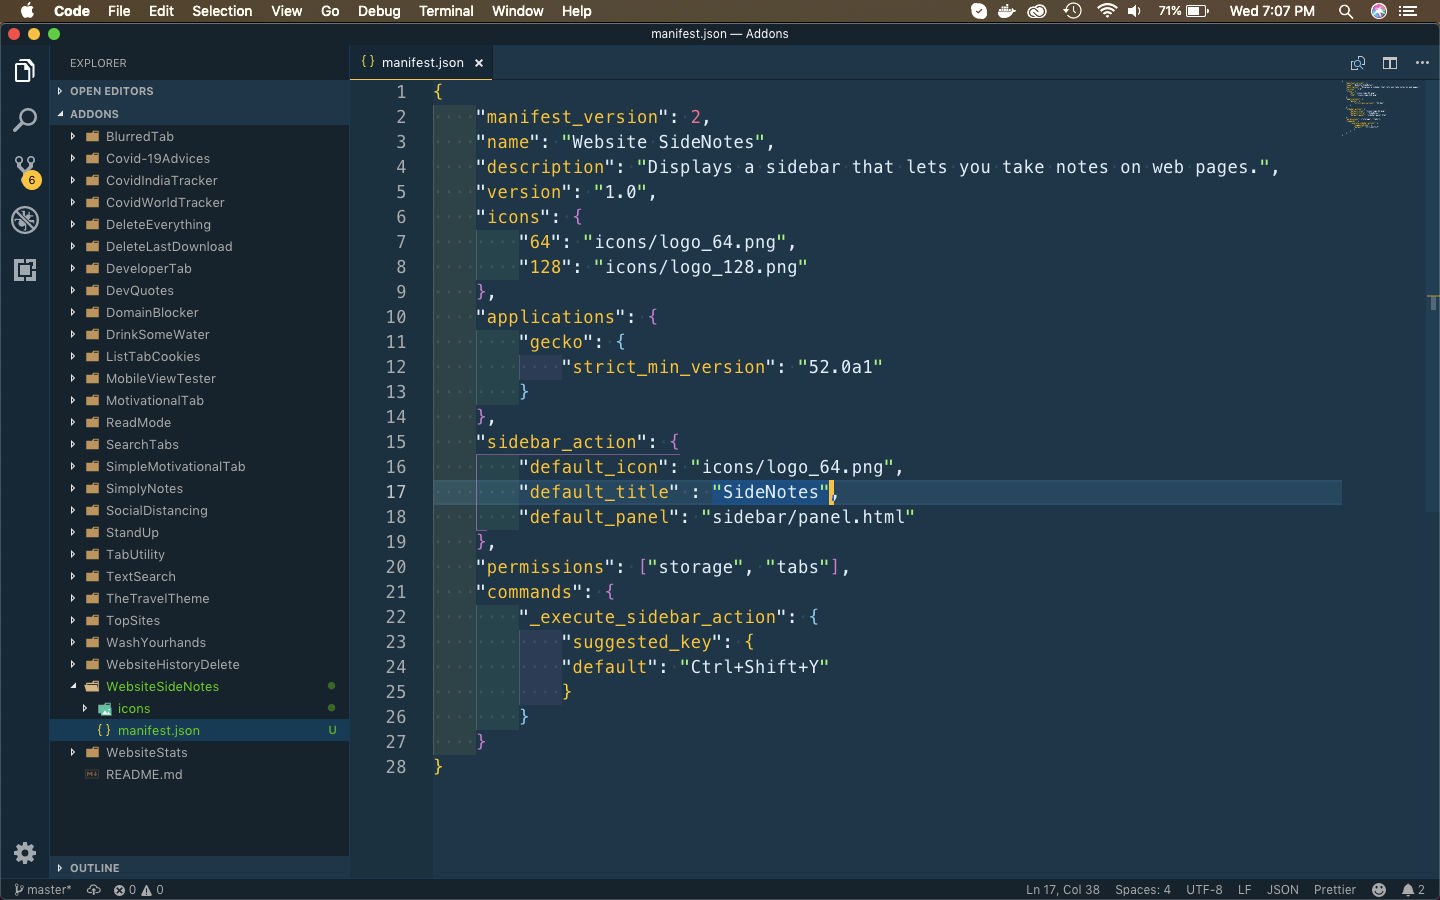Image resolution: width=1440 pixels, height=900 pixels.
Task: Expand the OPEN EDITORS section
Action: click(200, 91)
